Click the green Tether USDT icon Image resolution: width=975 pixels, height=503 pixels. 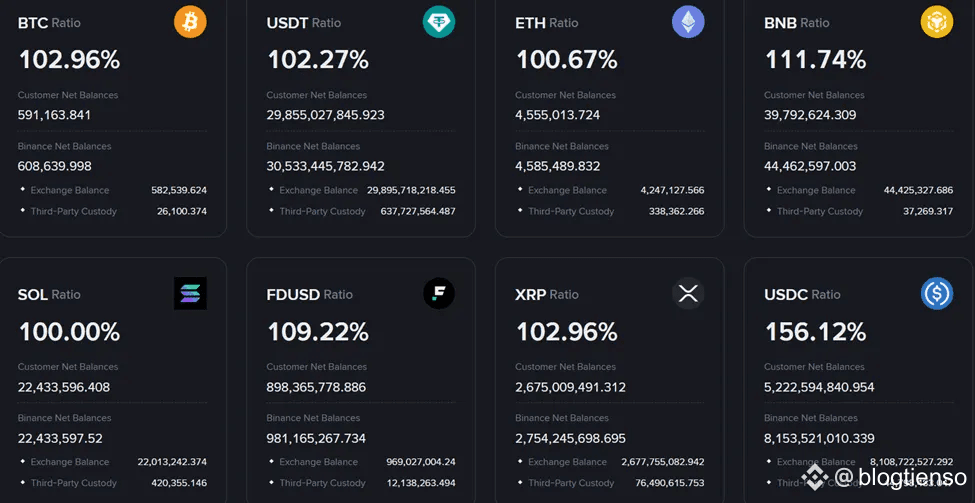[x=439, y=22]
